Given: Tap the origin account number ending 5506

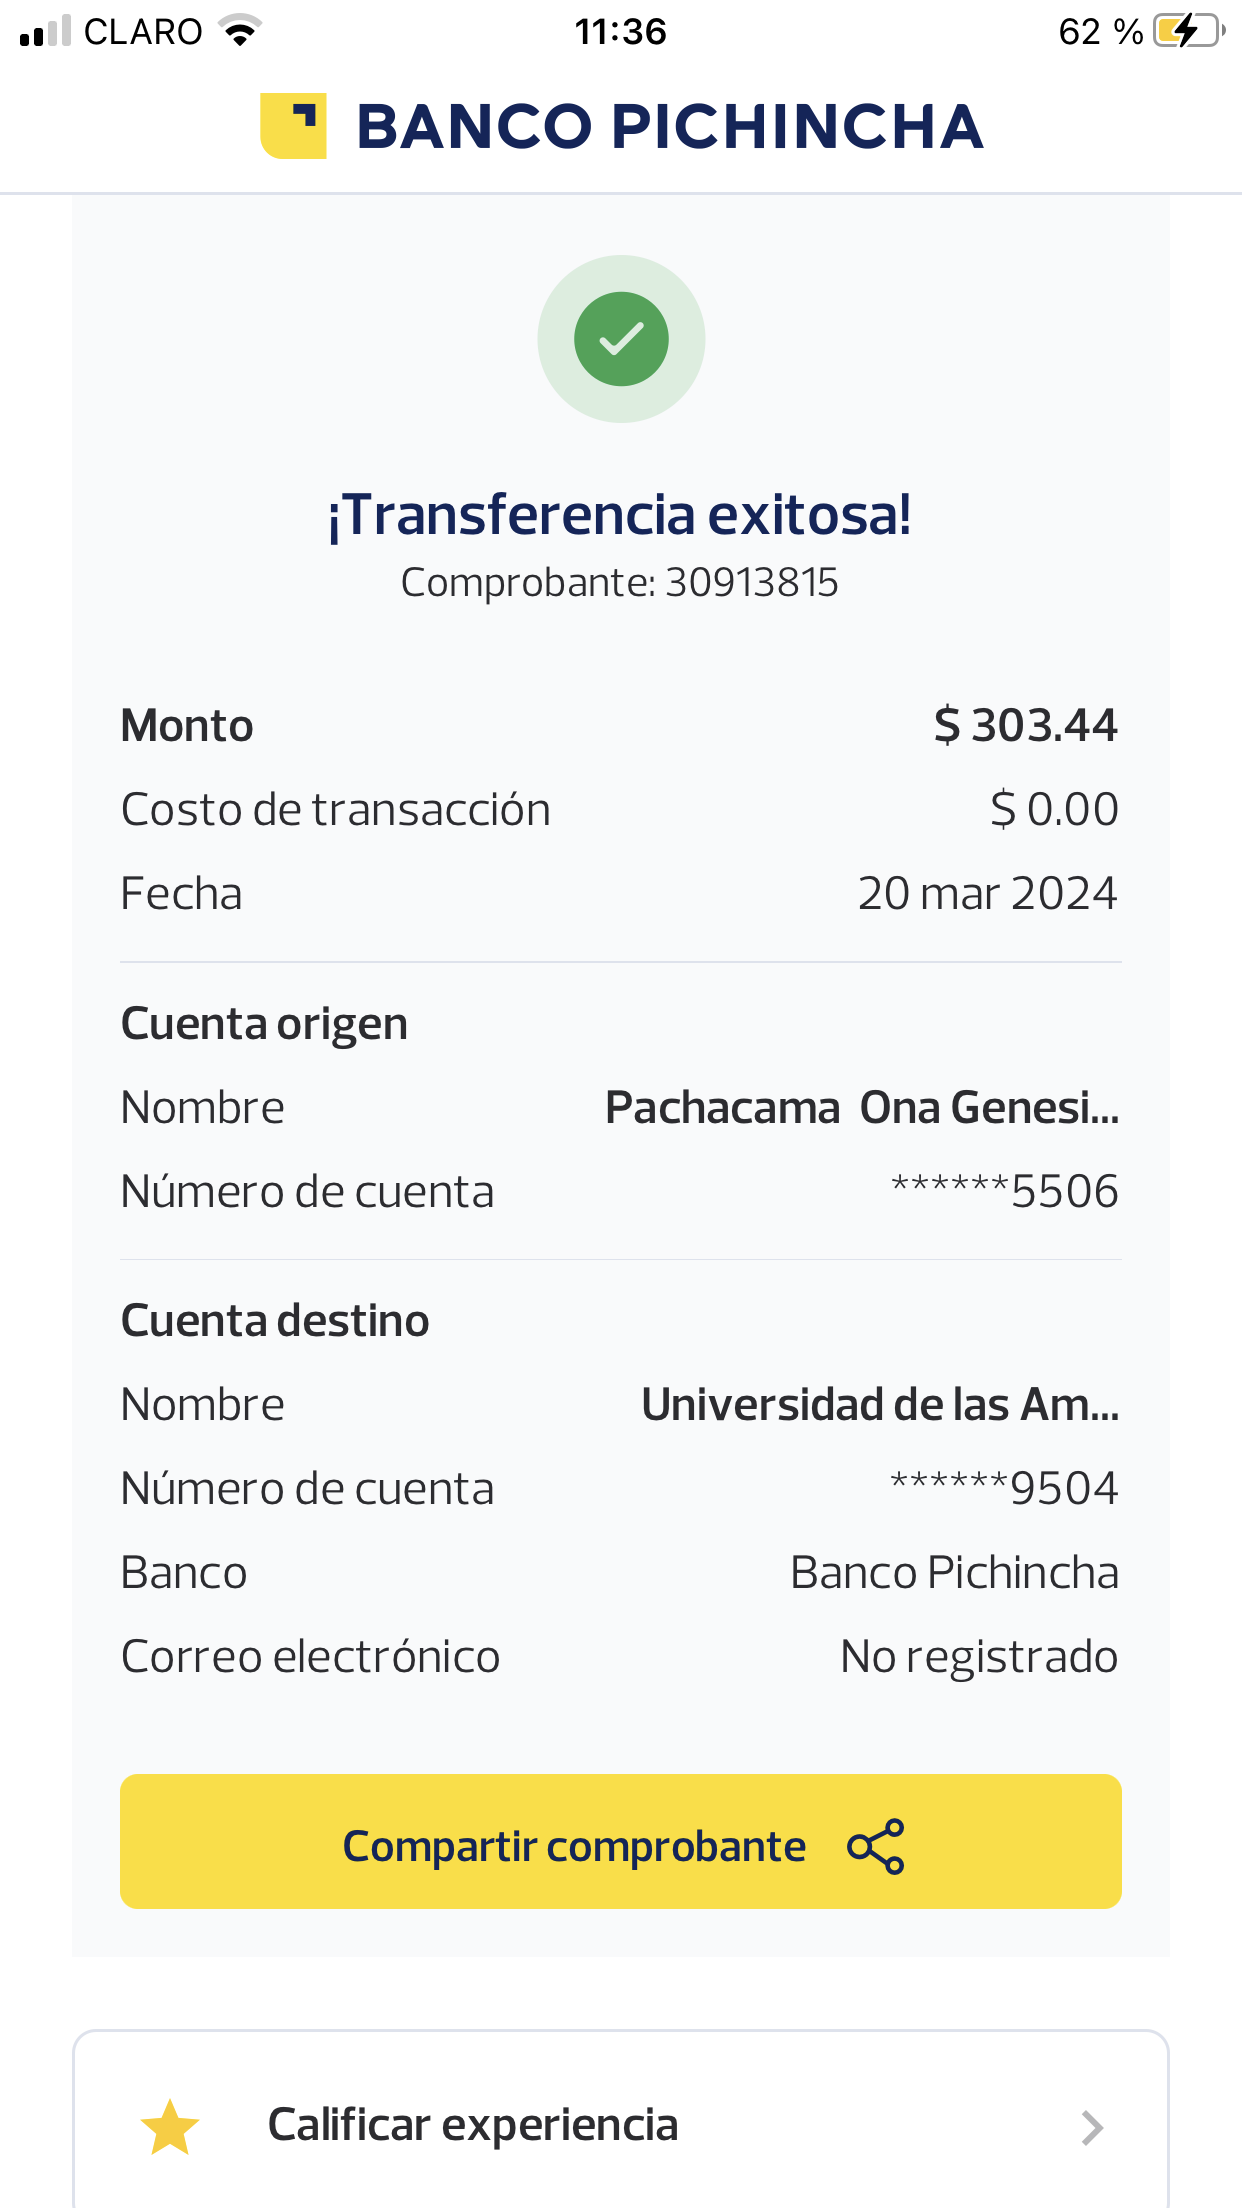Looking at the screenshot, I should (1004, 1191).
